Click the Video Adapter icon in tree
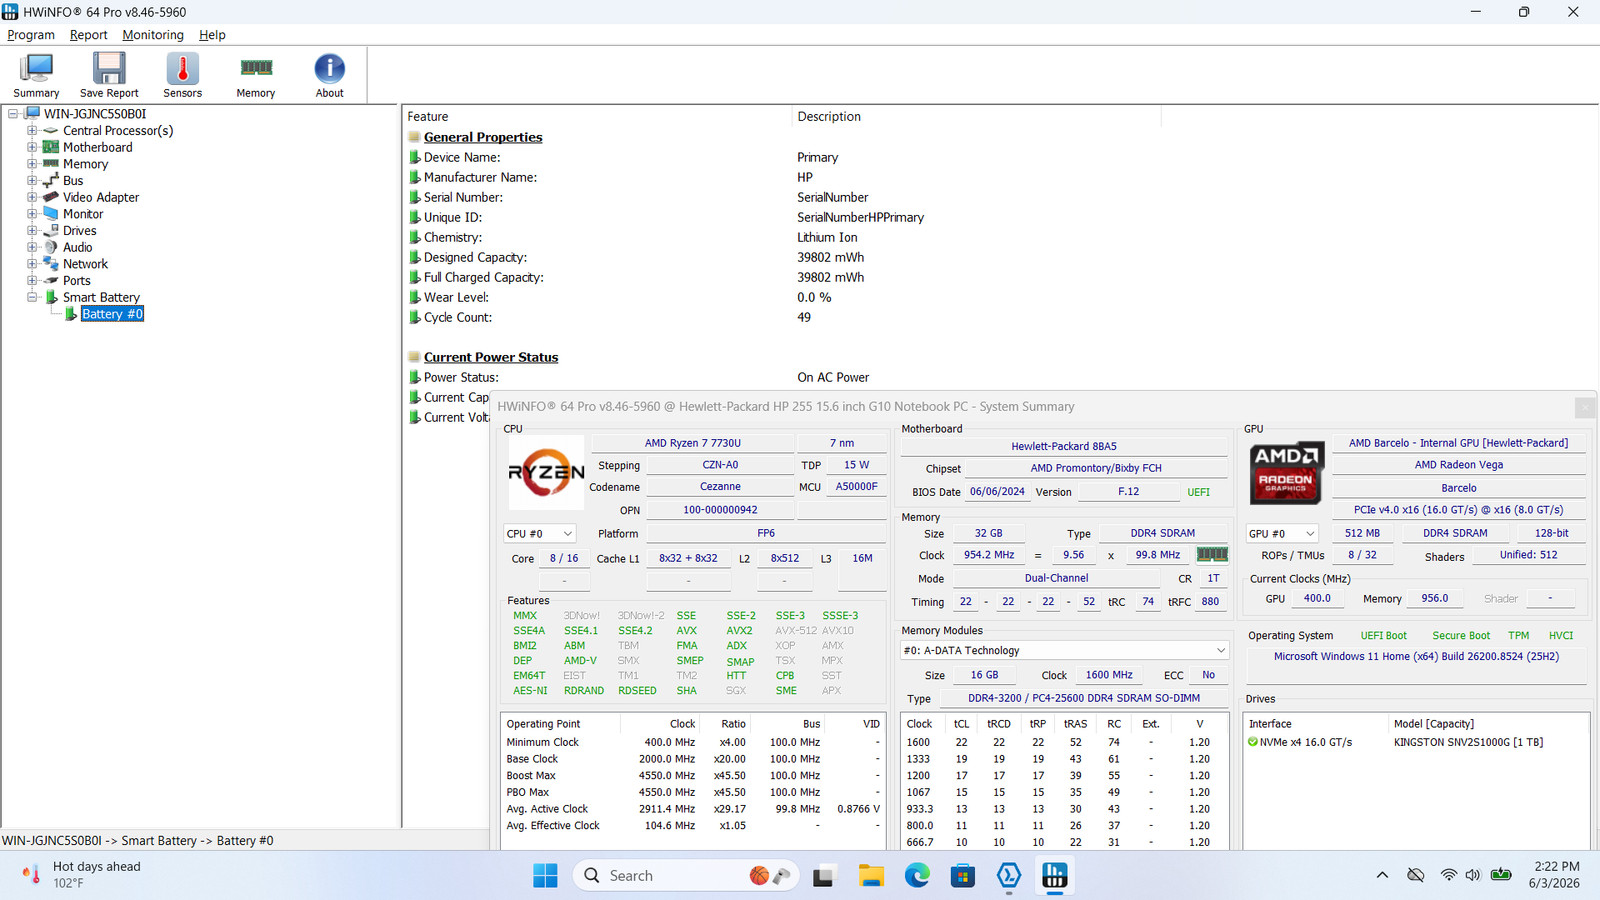Image resolution: width=1600 pixels, height=900 pixels. pyautogui.click(x=51, y=197)
